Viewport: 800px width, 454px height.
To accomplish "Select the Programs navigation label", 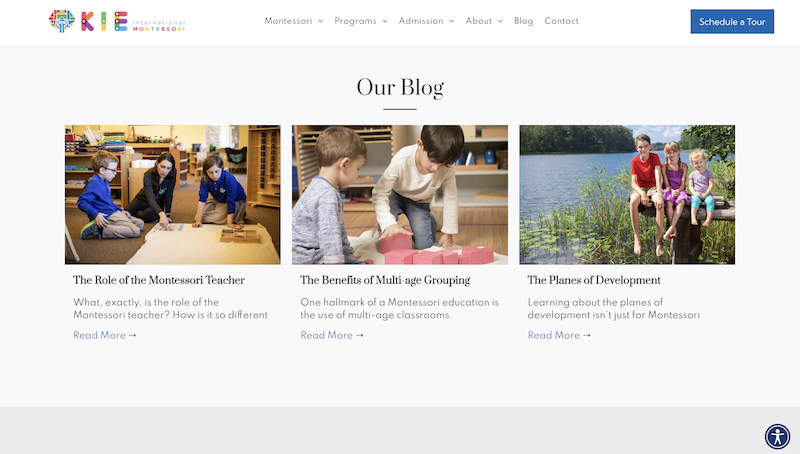I will (x=355, y=21).
